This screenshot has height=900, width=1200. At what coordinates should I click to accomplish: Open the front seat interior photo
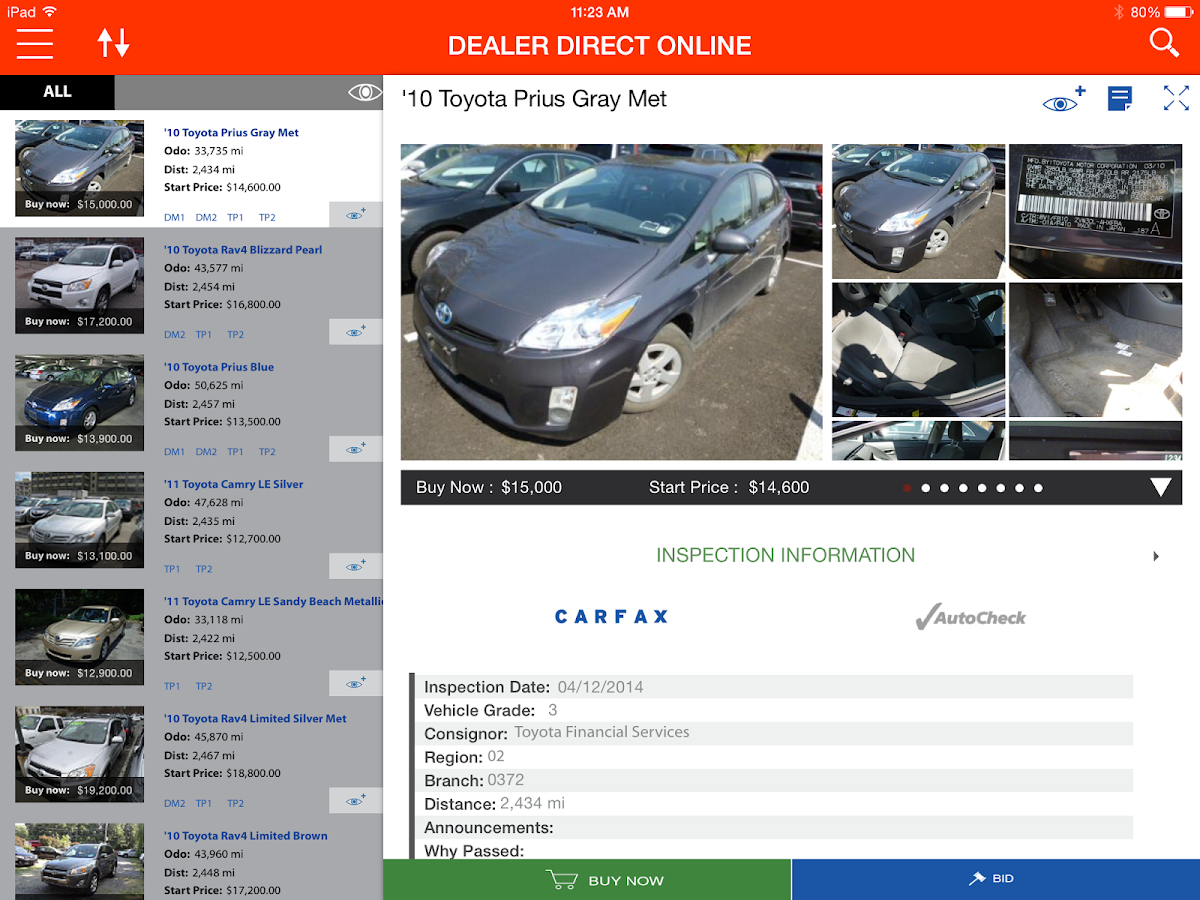[x=918, y=349]
